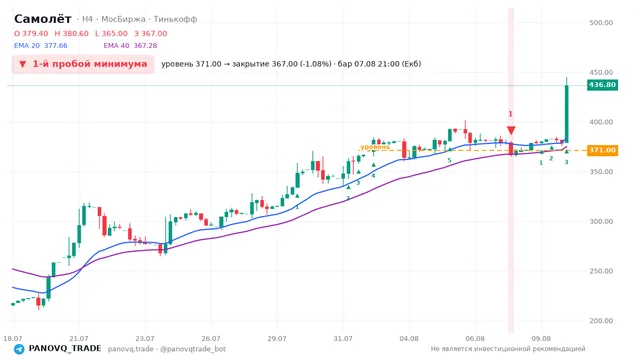Click the EMA 40 value 367.28
This screenshot has height=360, width=640.
(145, 46)
